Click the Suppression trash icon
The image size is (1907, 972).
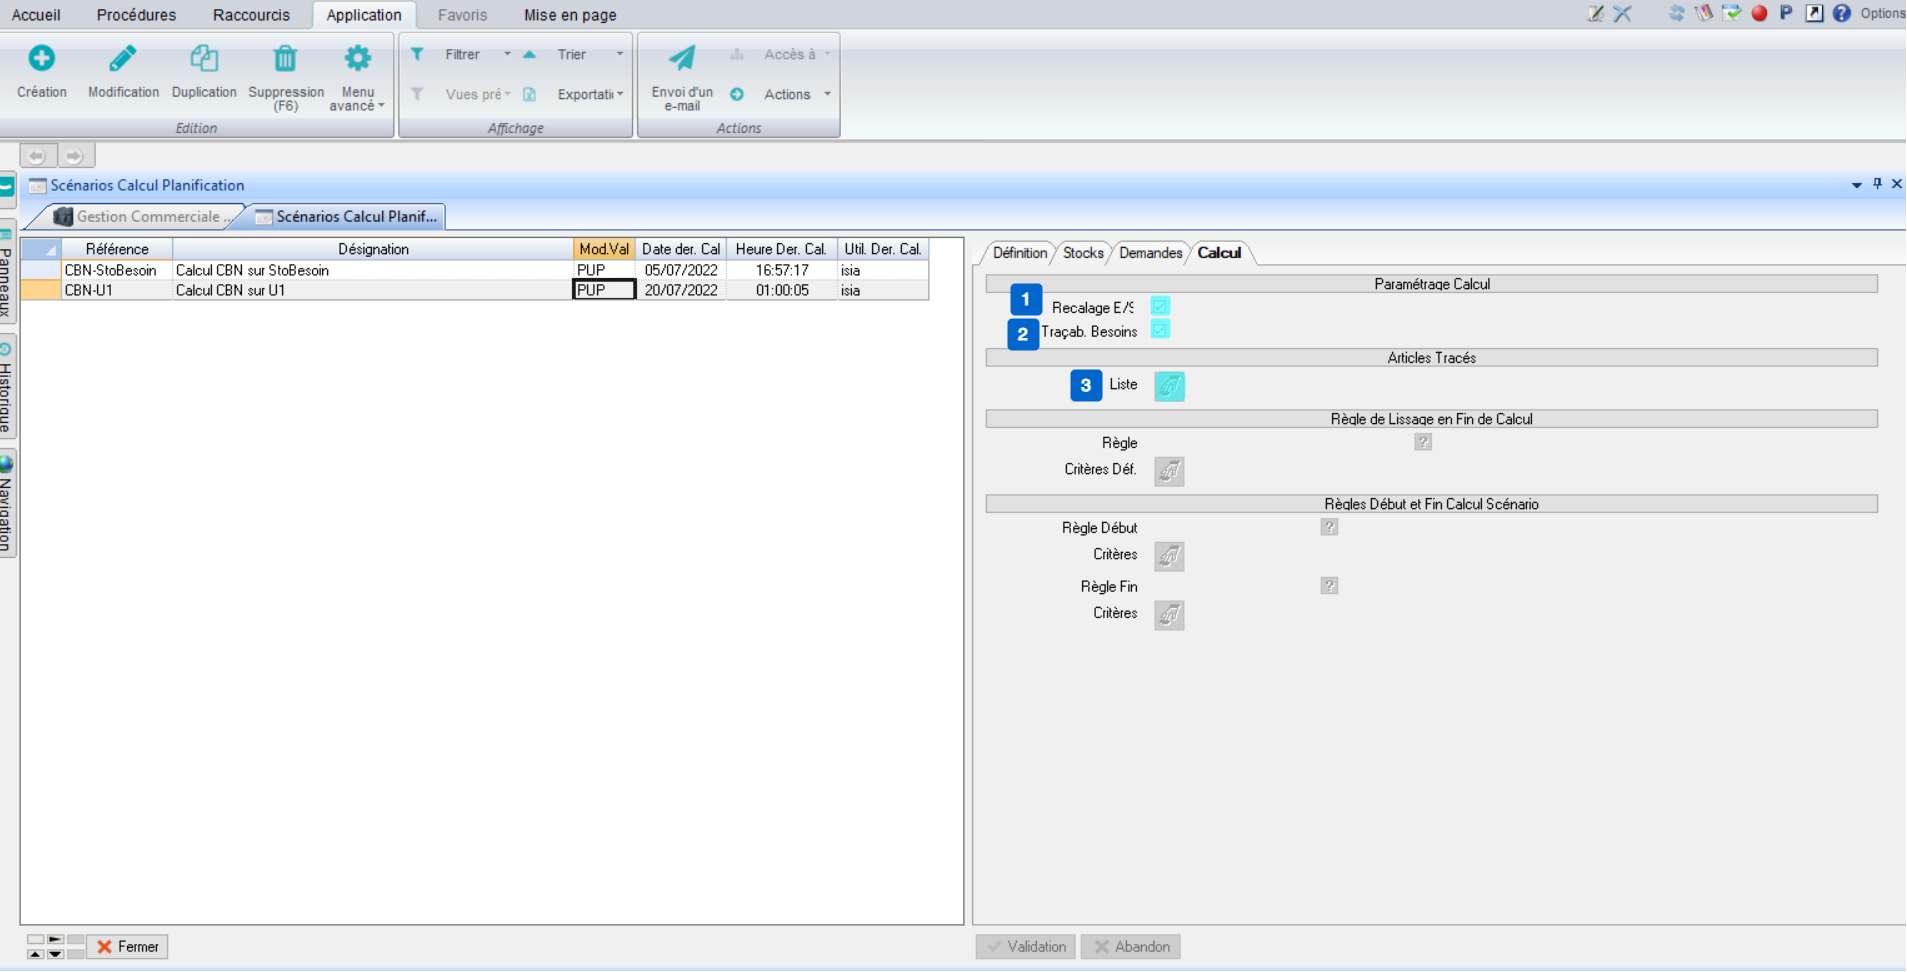[x=285, y=59]
